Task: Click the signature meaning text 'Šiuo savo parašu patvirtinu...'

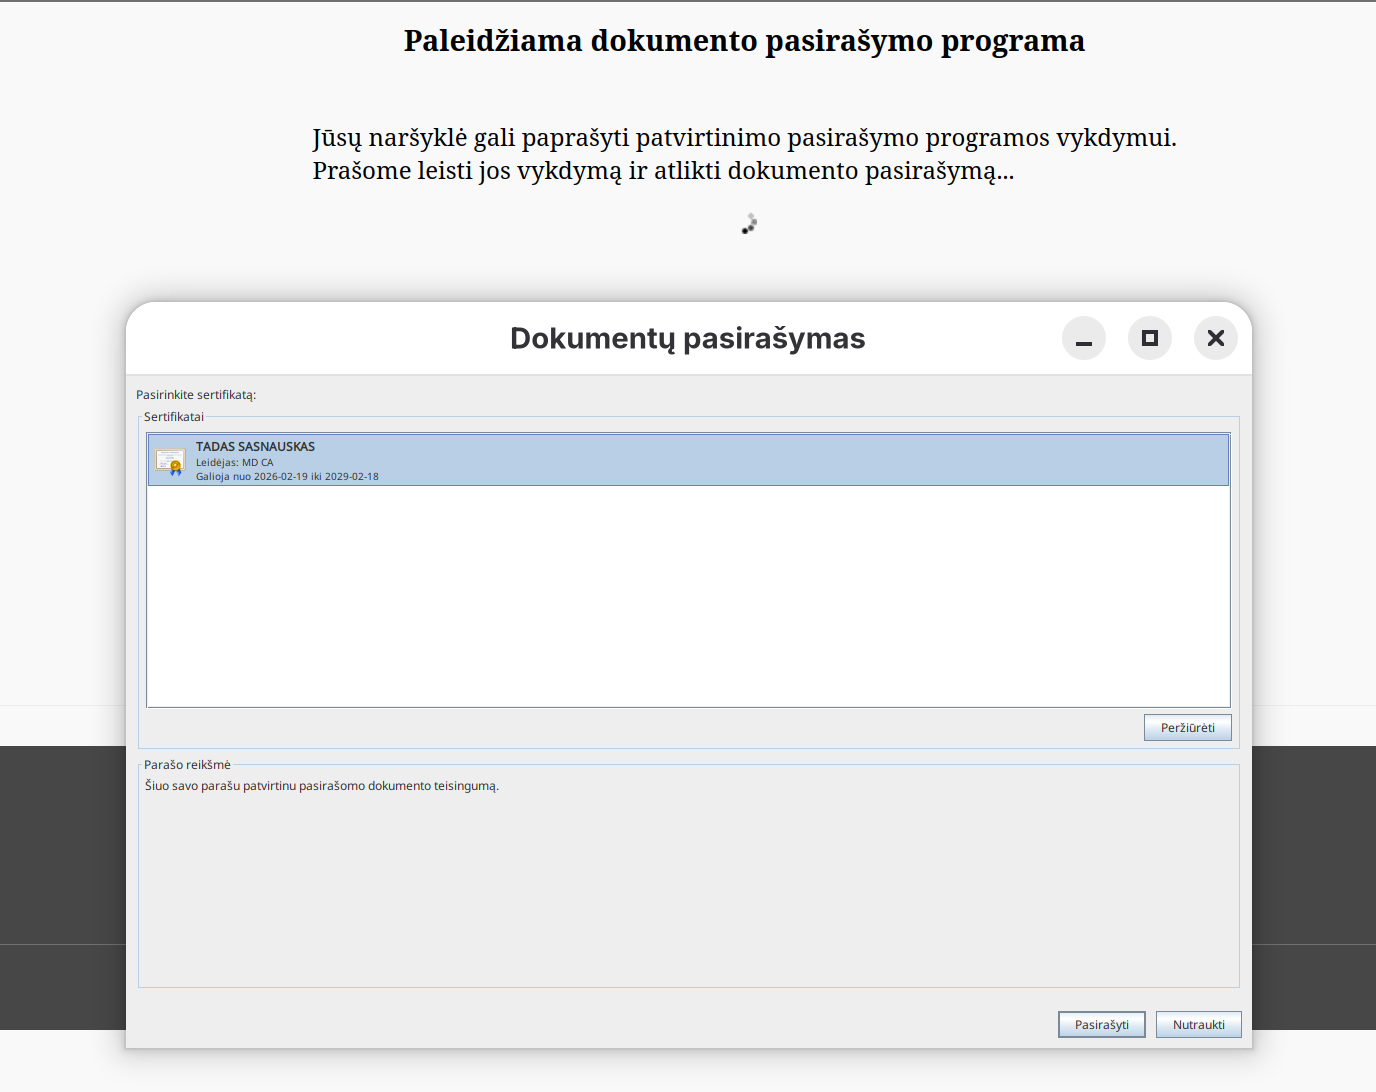Action: pos(322,786)
